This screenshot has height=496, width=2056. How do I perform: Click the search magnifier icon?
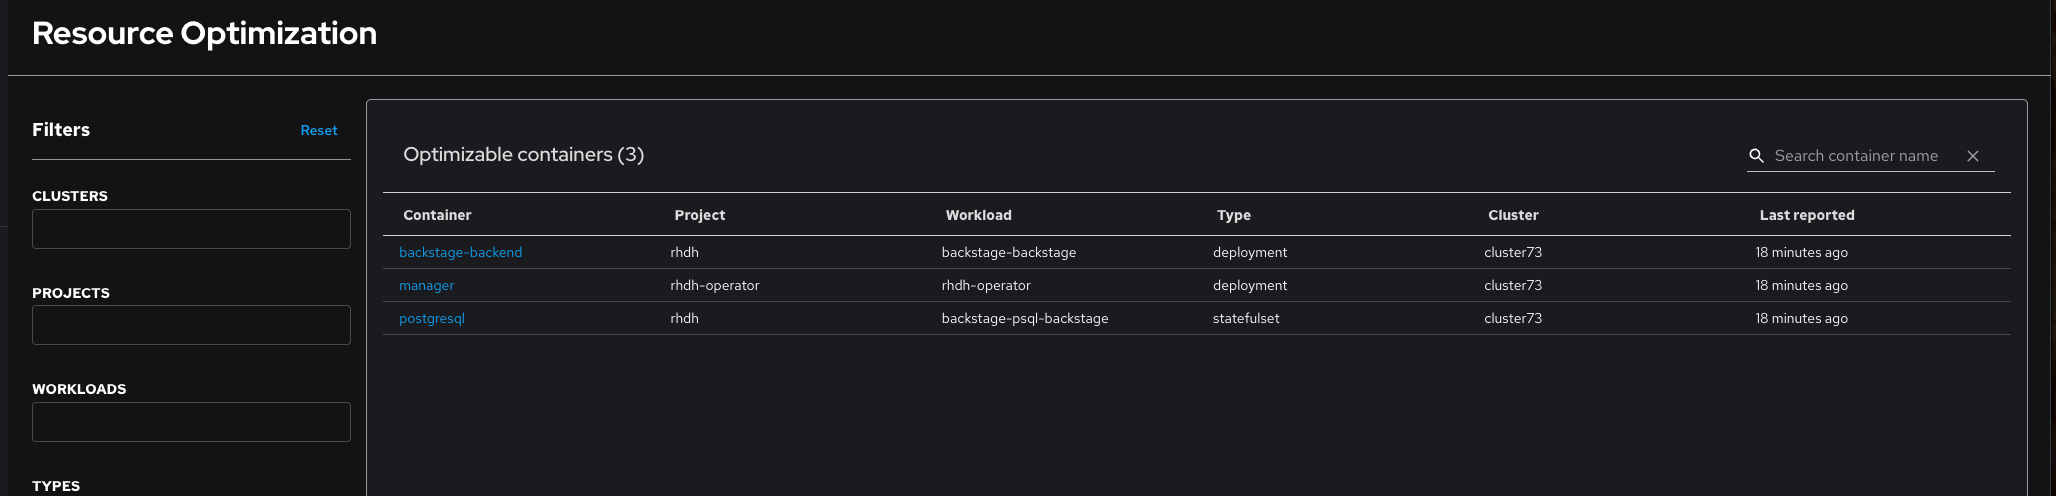1756,156
